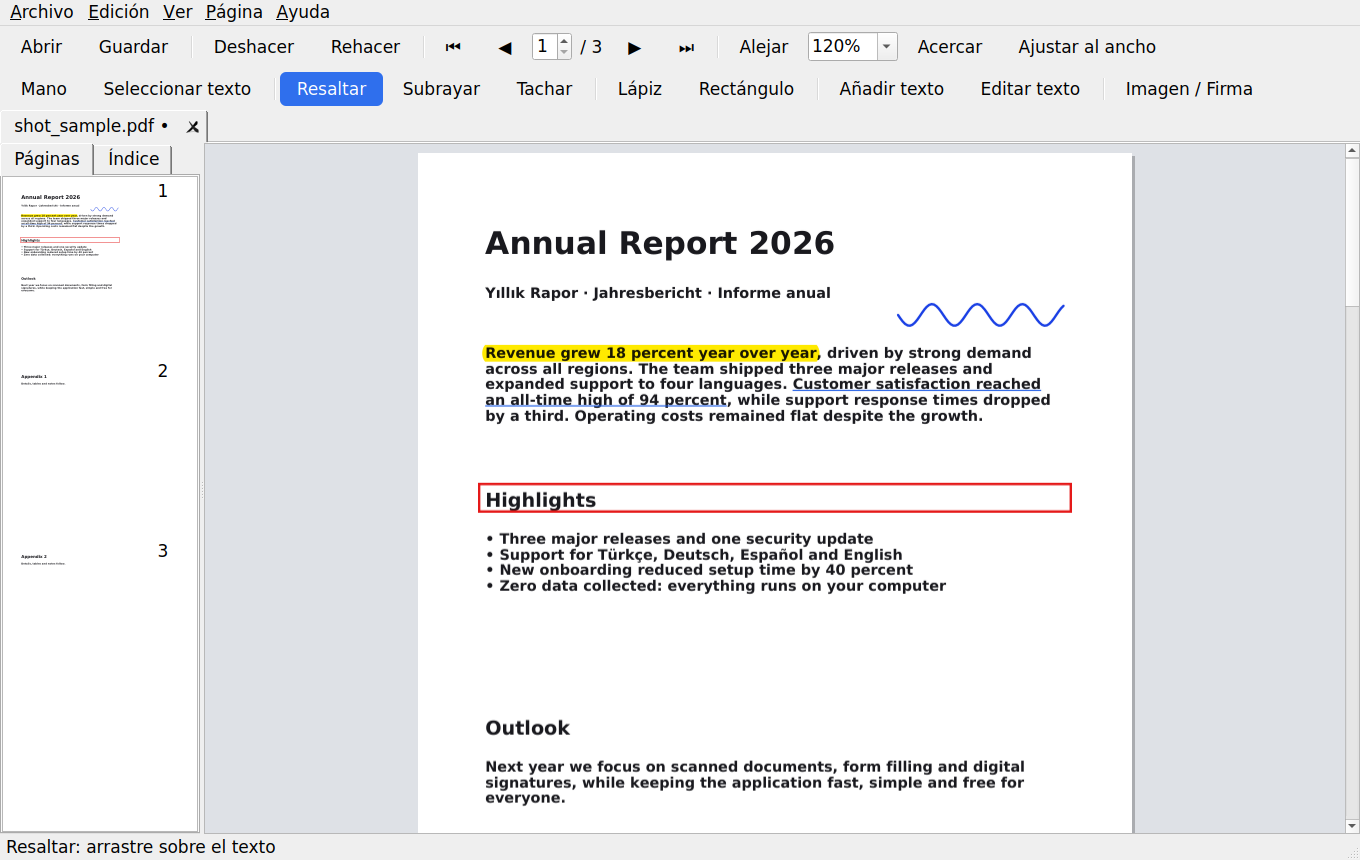
Task: Go to the previous page arrow
Action: coord(505,47)
